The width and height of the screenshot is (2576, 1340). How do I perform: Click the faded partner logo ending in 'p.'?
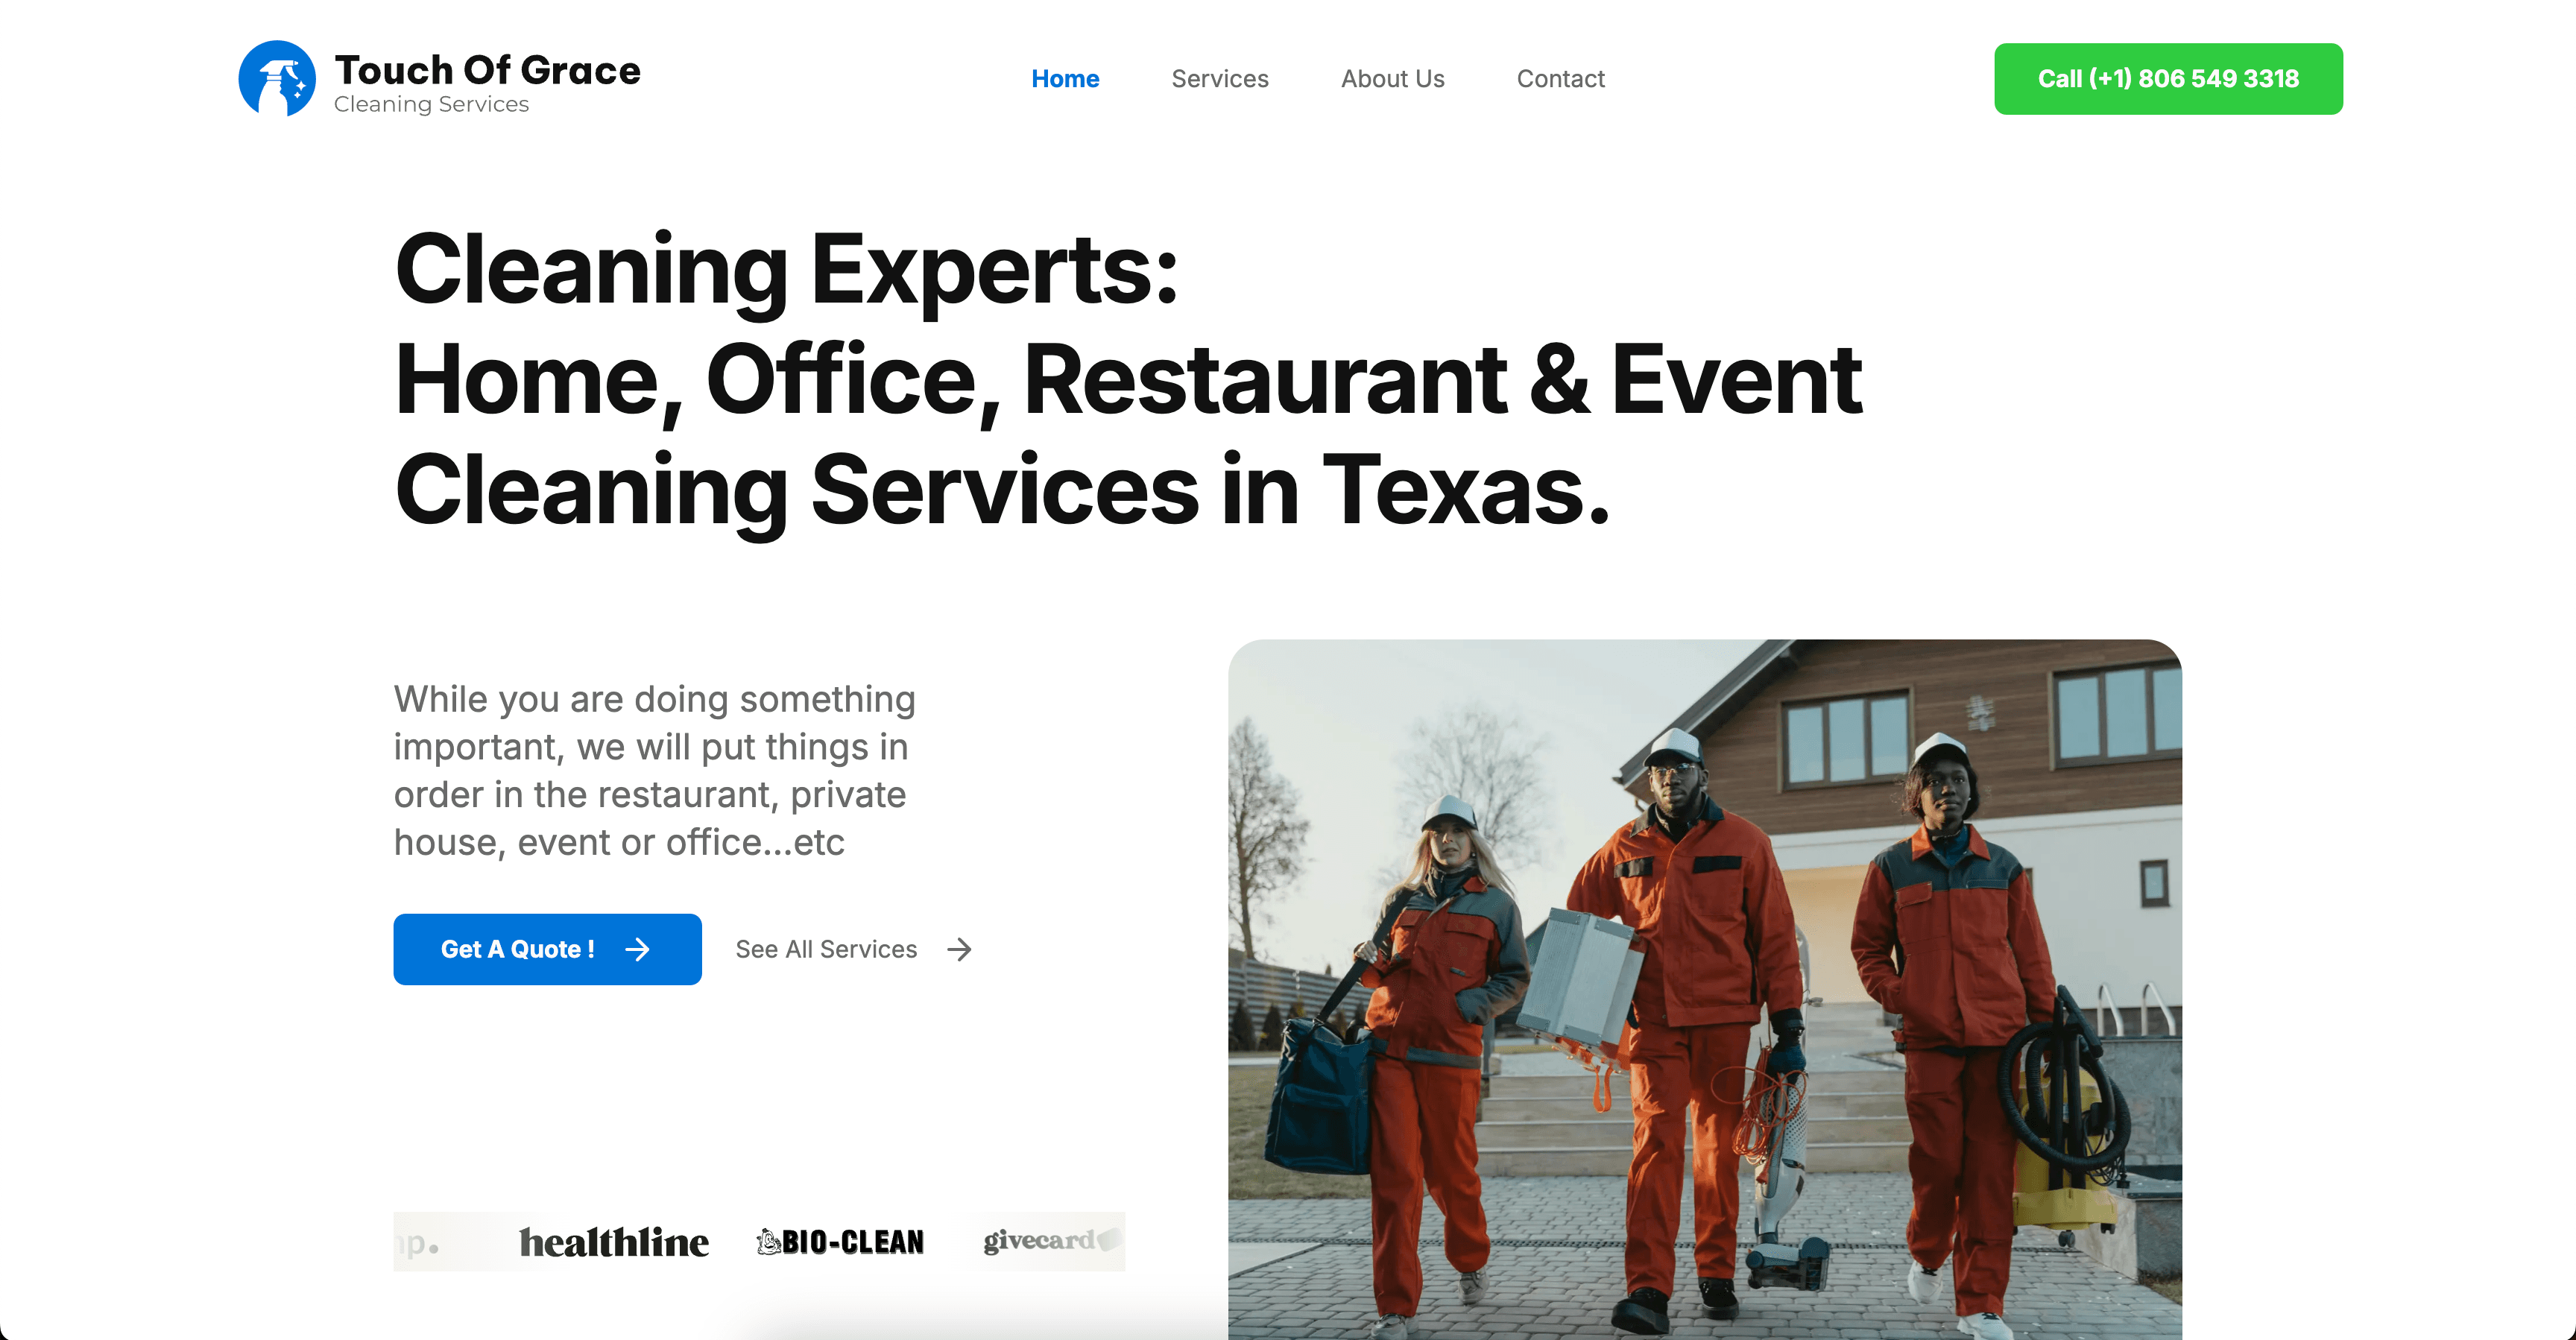tap(417, 1245)
